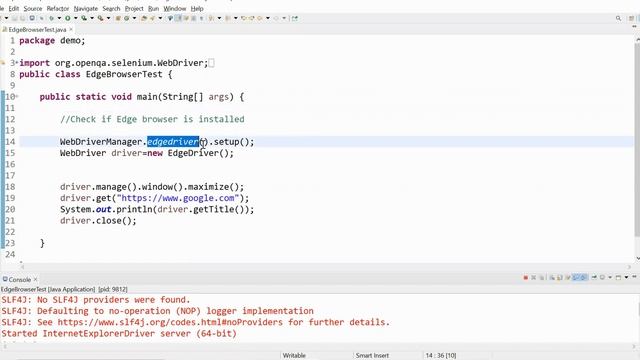
Task: Open the Edit menu
Action: [13, 8]
